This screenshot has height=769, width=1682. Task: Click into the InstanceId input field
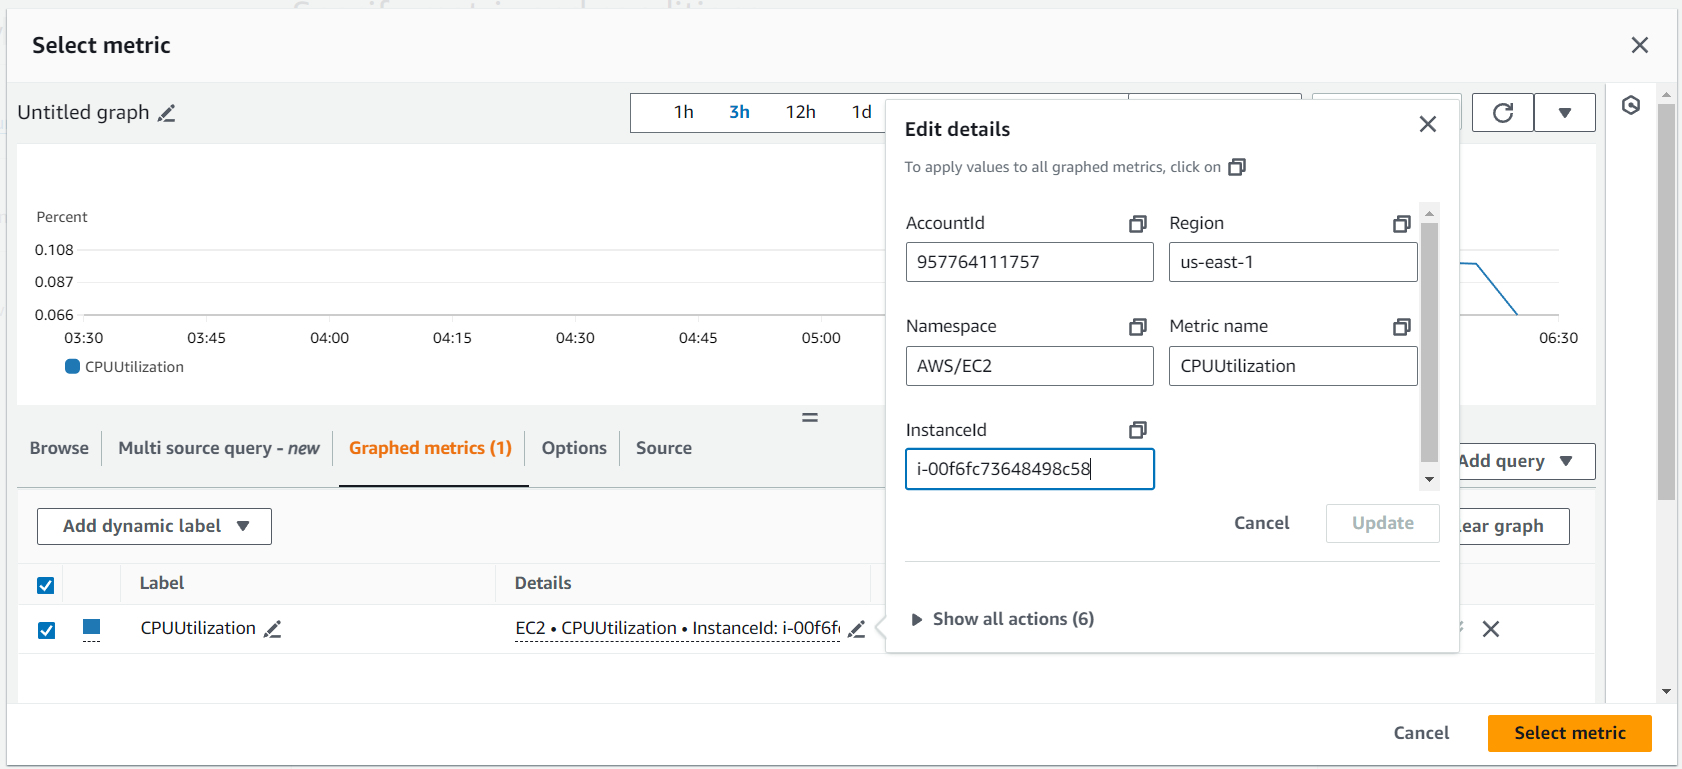(x=1029, y=469)
